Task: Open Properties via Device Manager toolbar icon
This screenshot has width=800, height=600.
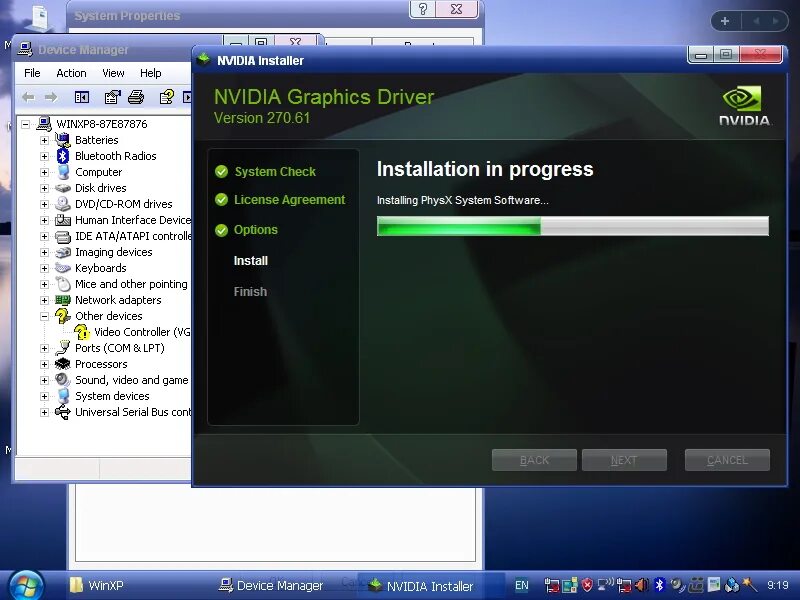Action: (x=112, y=97)
